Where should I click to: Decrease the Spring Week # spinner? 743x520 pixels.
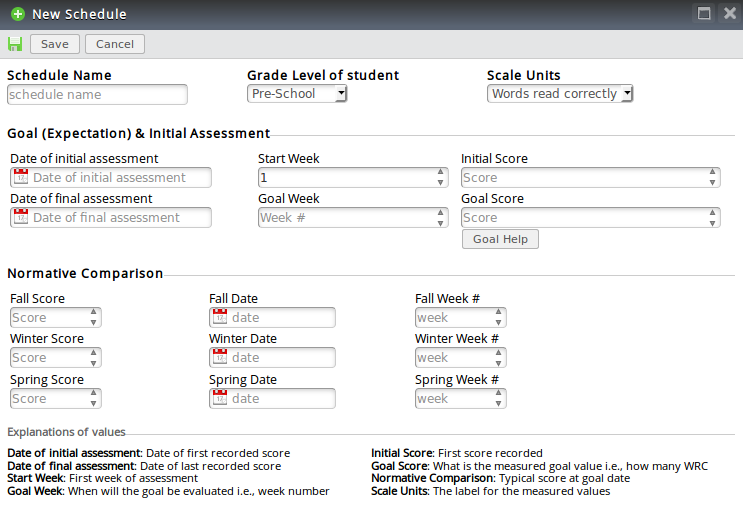pyautogui.click(x=499, y=403)
